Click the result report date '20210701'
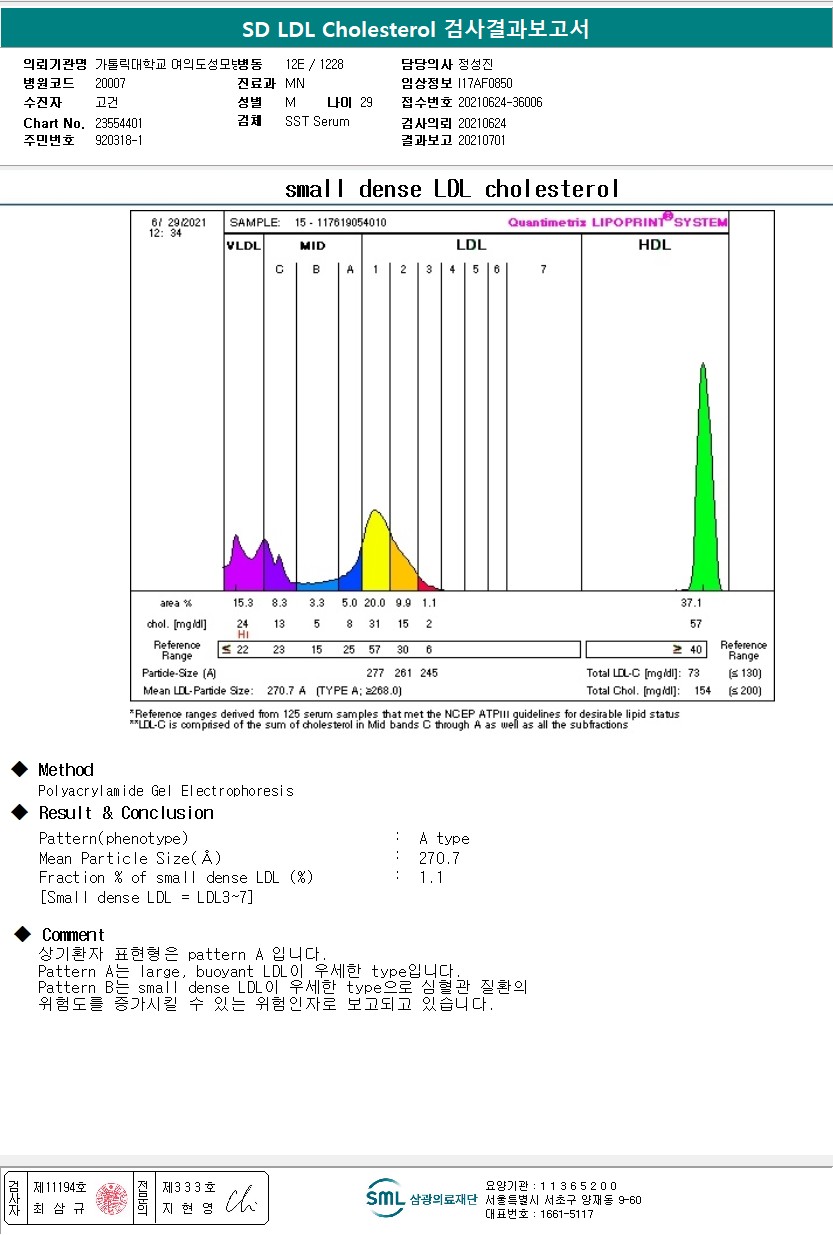833x1235 pixels. point(482,140)
